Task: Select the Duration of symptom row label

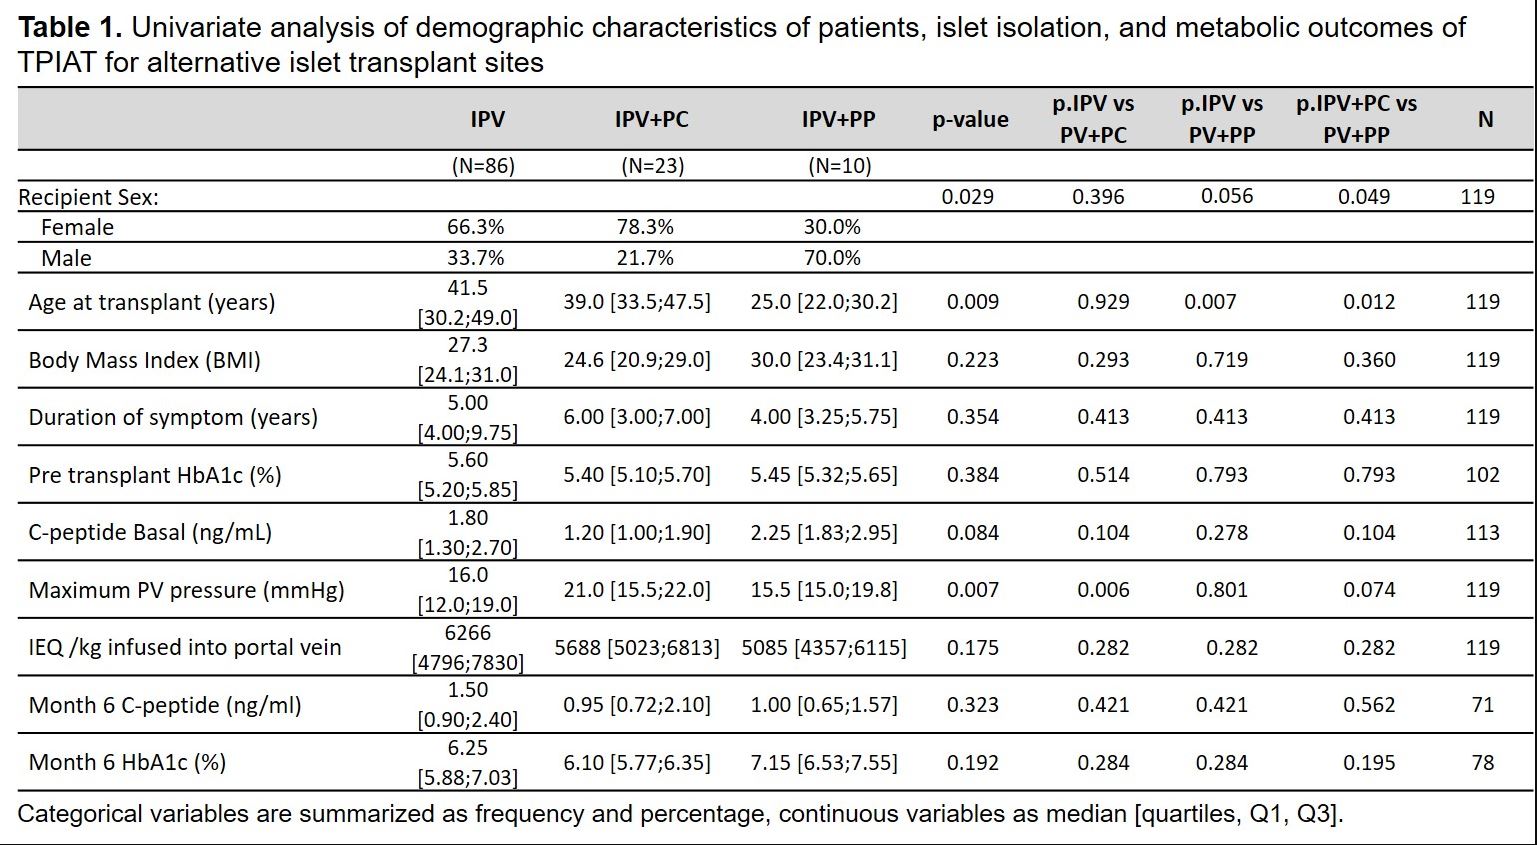Action: click(x=173, y=417)
